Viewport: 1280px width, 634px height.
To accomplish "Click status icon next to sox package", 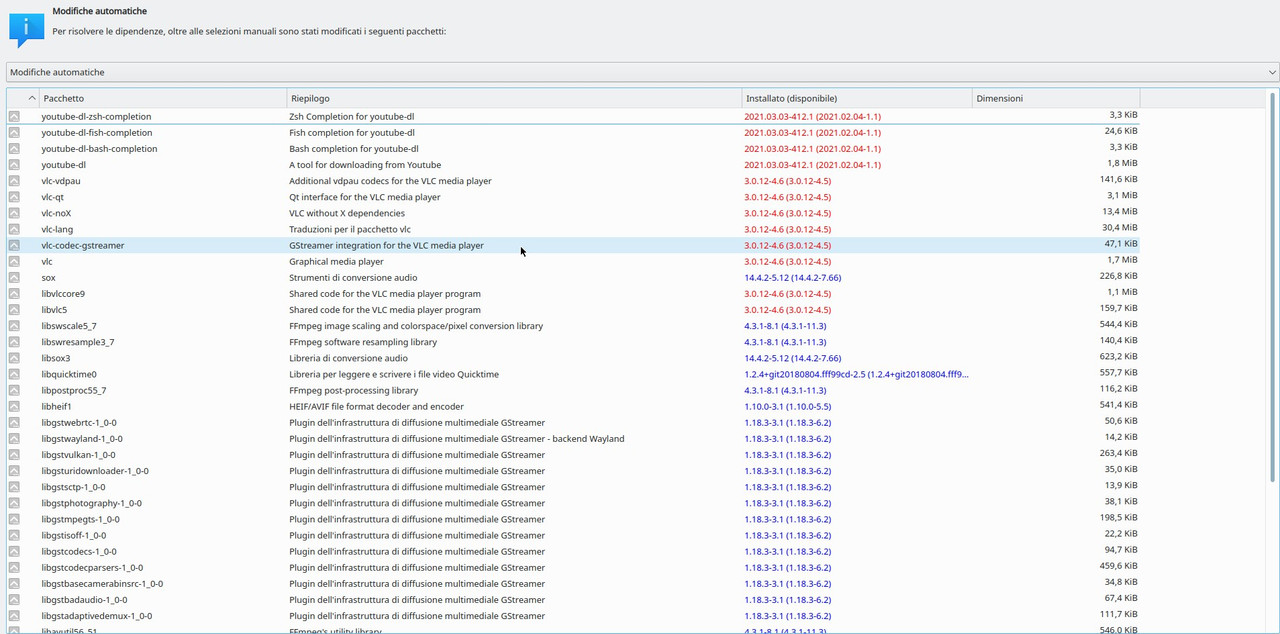I will [x=14, y=278].
